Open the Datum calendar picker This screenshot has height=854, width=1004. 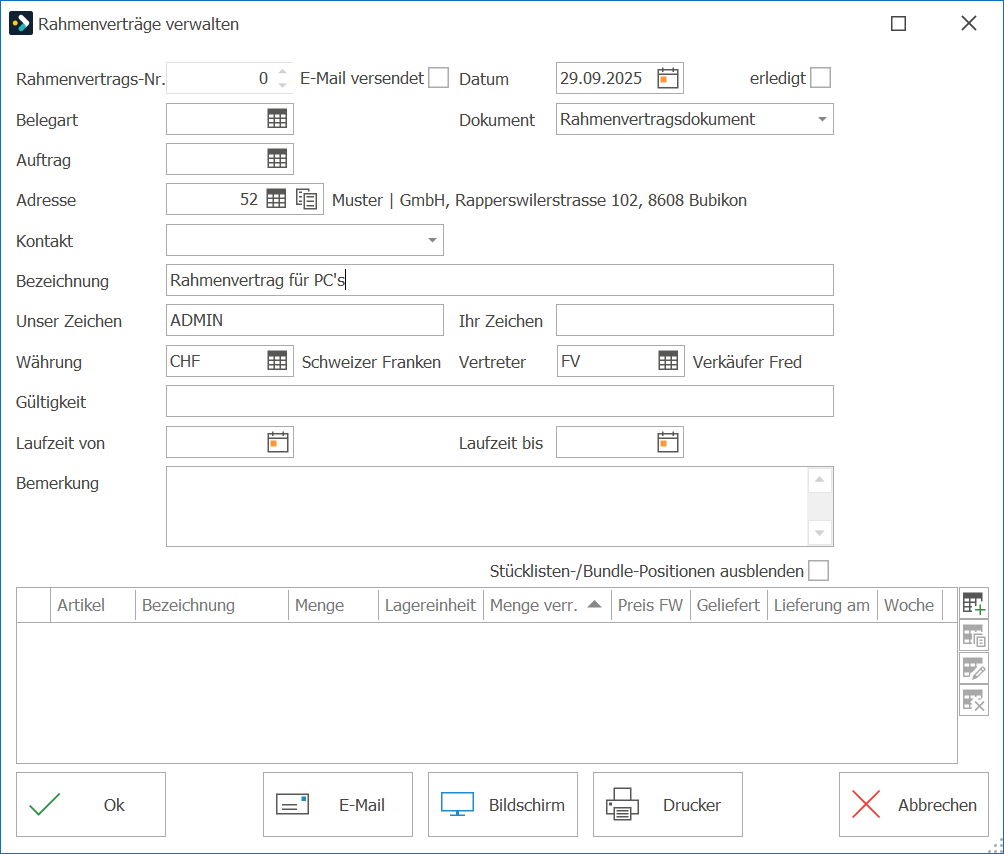click(x=668, y=78)
